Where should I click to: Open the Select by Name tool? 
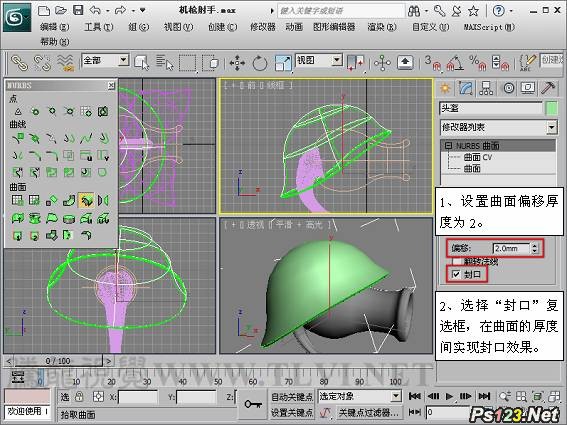click(x=165, y=63)
